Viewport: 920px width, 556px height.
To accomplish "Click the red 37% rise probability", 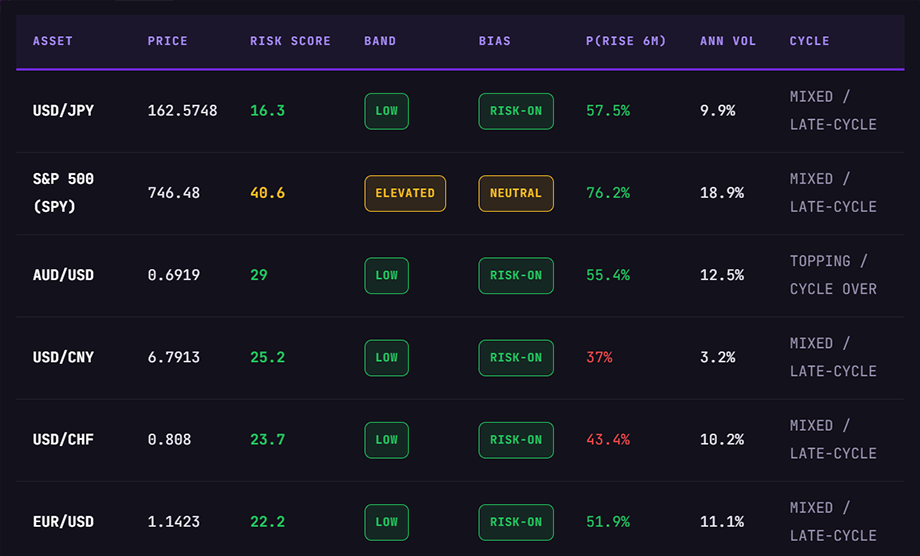I will point(599,357).
